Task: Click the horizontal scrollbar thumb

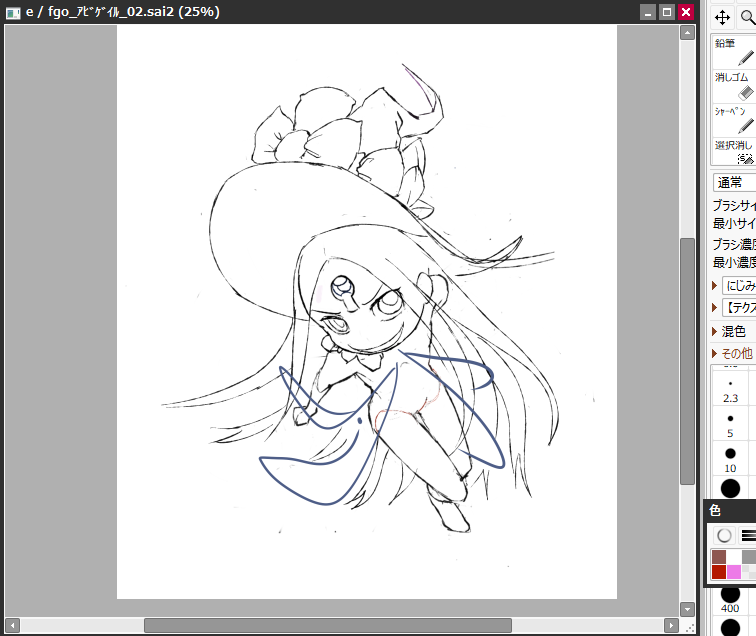Action: pyautogui.click(x=328, y=626)
